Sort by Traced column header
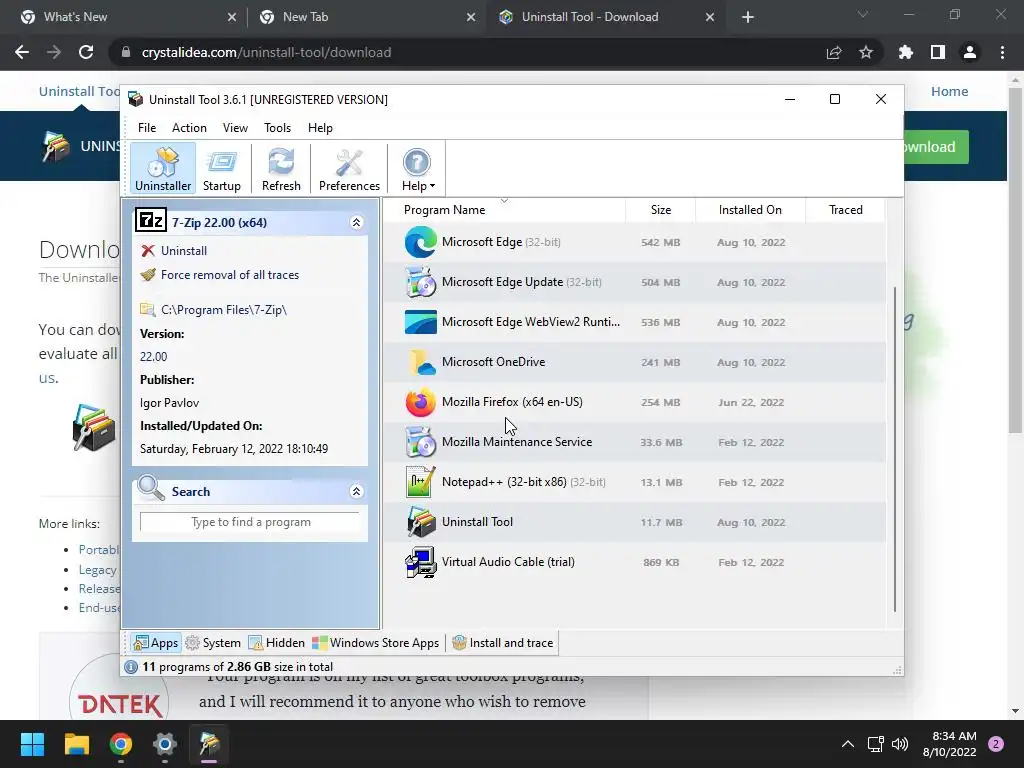The height and width of the screenshot is (768, 1024). point(845,210)
